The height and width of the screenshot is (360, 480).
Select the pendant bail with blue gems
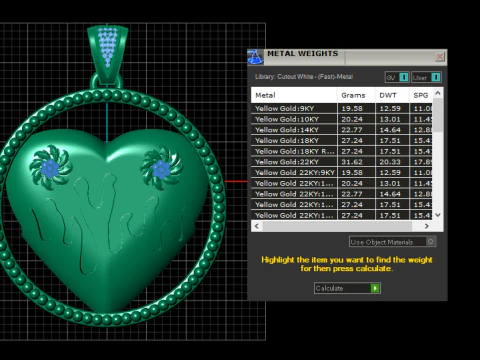(107, 55)
